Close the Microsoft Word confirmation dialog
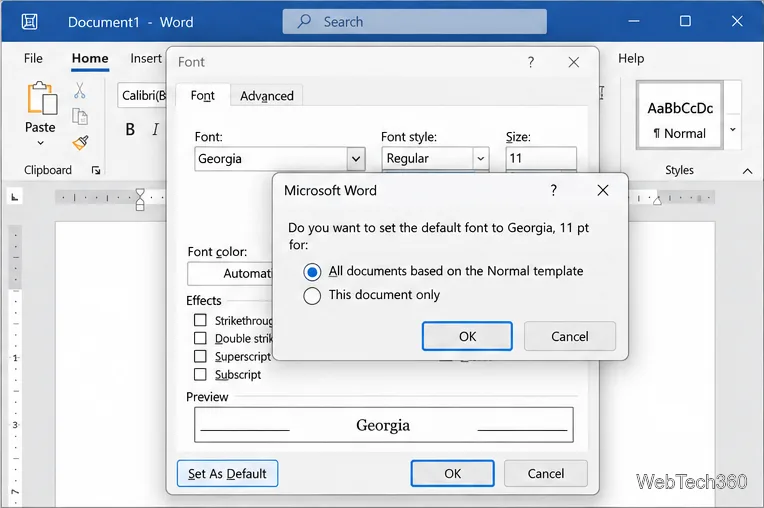This screenshot has width=764, height=508. point(603,190)
